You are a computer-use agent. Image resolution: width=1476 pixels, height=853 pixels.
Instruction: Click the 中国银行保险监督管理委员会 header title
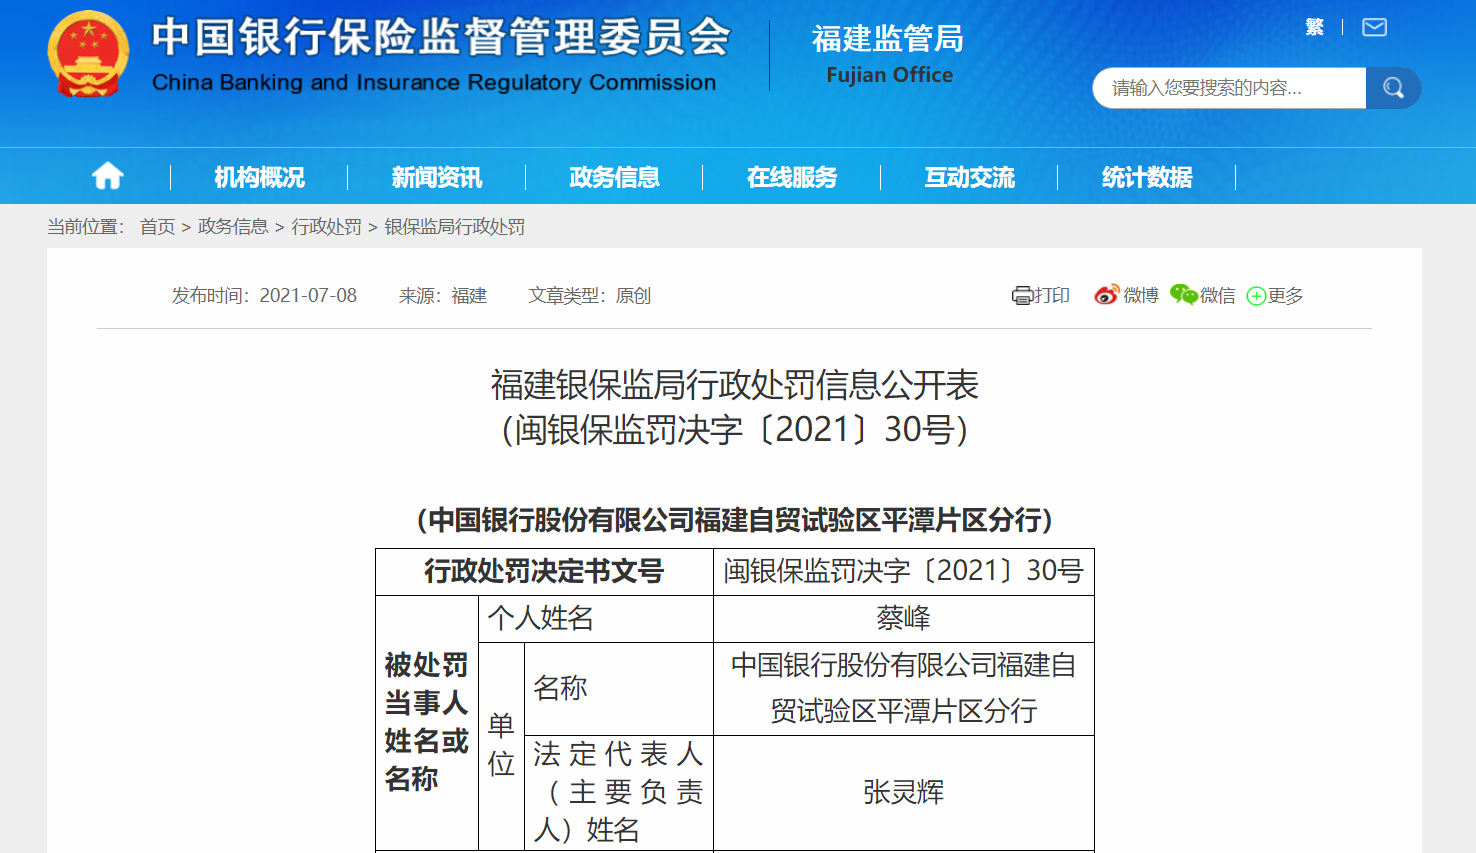[441, 38]
